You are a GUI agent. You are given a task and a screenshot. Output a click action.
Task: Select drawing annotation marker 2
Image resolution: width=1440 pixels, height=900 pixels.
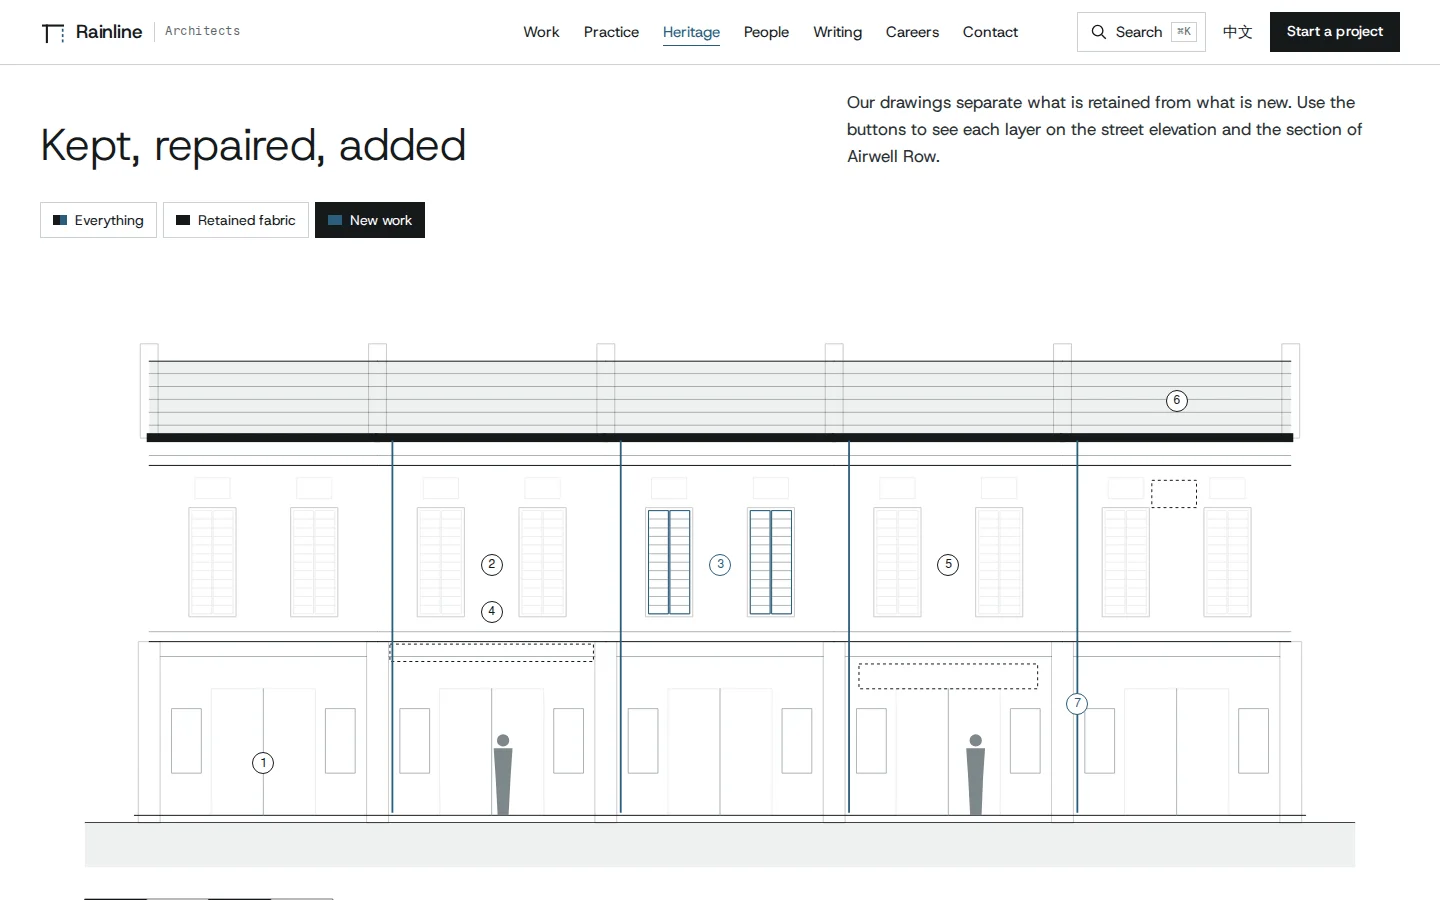[492, 565]
